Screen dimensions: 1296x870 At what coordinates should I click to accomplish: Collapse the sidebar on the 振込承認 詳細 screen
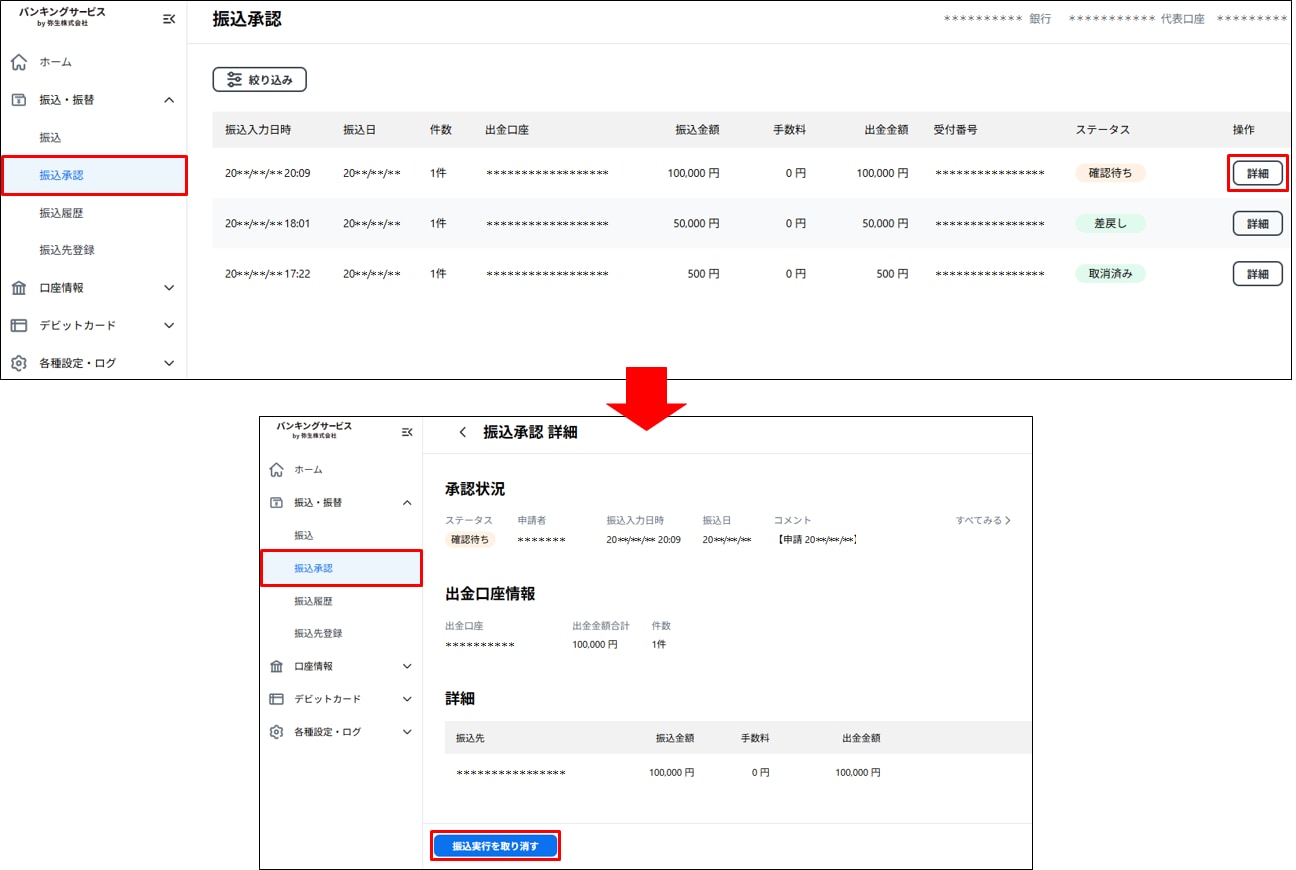[x=407, y=432]
